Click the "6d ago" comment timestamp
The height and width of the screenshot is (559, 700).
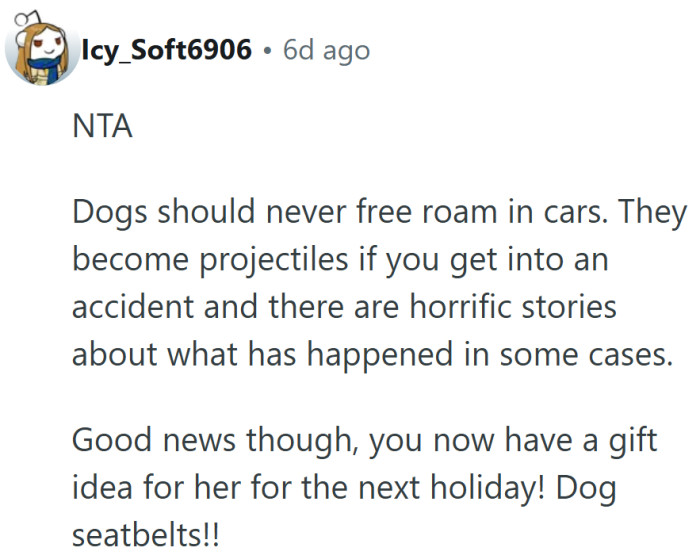(x=326, y=49)
